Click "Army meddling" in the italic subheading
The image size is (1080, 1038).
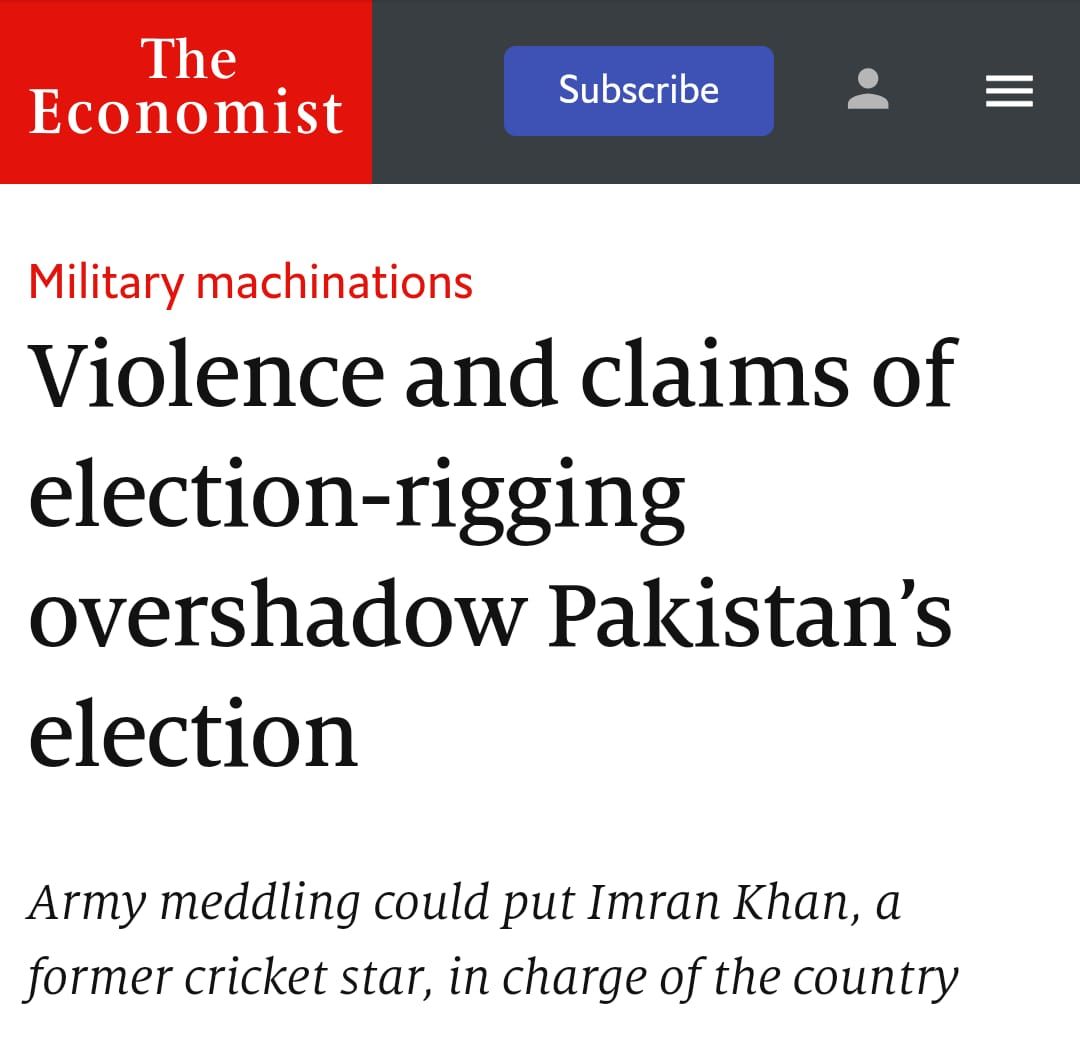pyautogui.click(x=191, y=903)
